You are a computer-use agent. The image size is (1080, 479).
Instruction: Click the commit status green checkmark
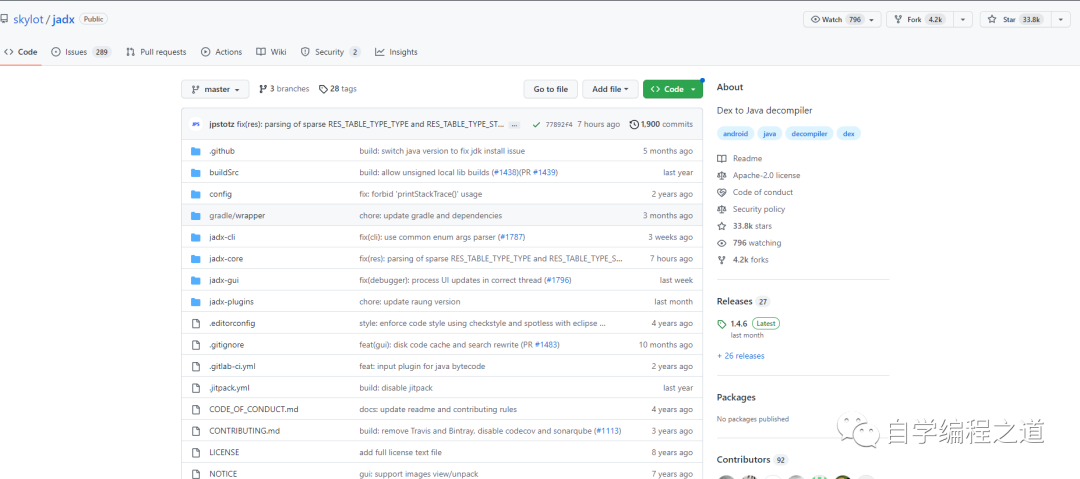tap(536, 125)
